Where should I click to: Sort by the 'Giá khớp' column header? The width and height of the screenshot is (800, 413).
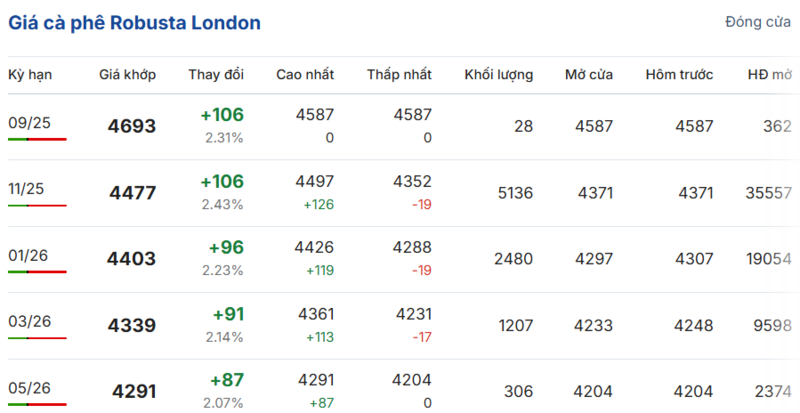click(127, 75)
